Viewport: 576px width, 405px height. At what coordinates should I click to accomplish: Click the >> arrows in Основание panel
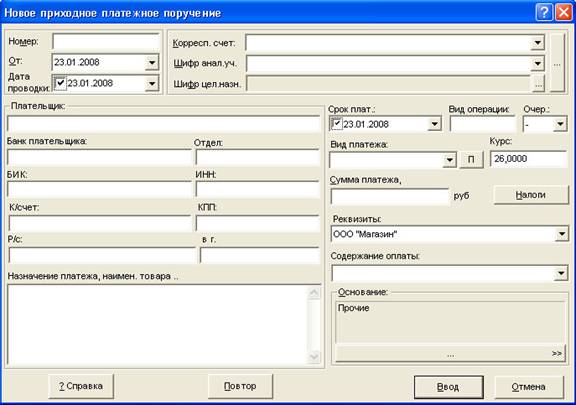pos(557,353)
